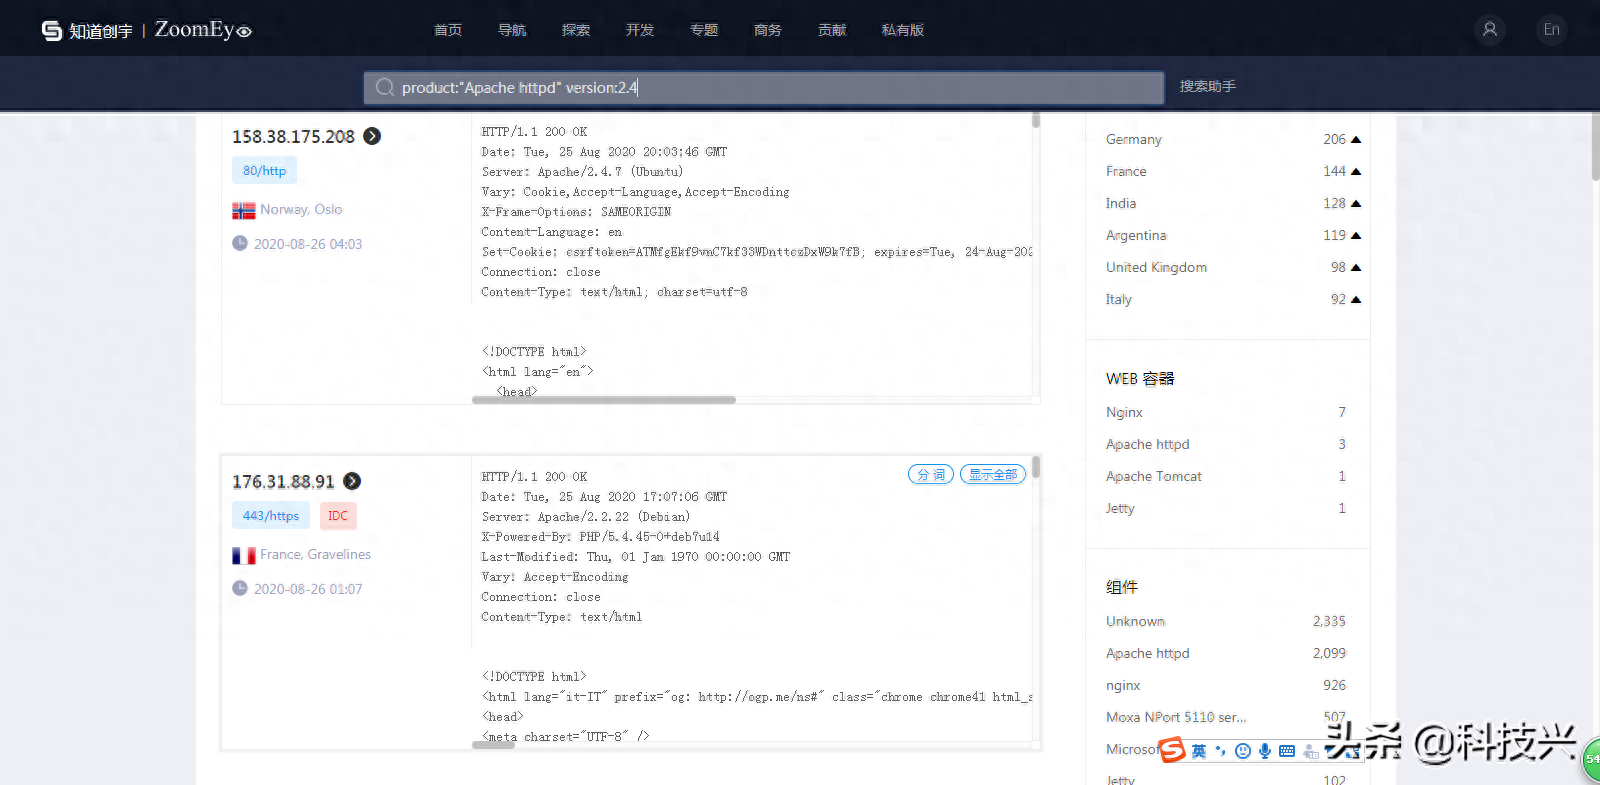Click the 'Server: Apache/2.4.7 (Ubuntu)' line
This screenshot has width=1600, height=785.
pyautogui.click(x=582, y=172)
